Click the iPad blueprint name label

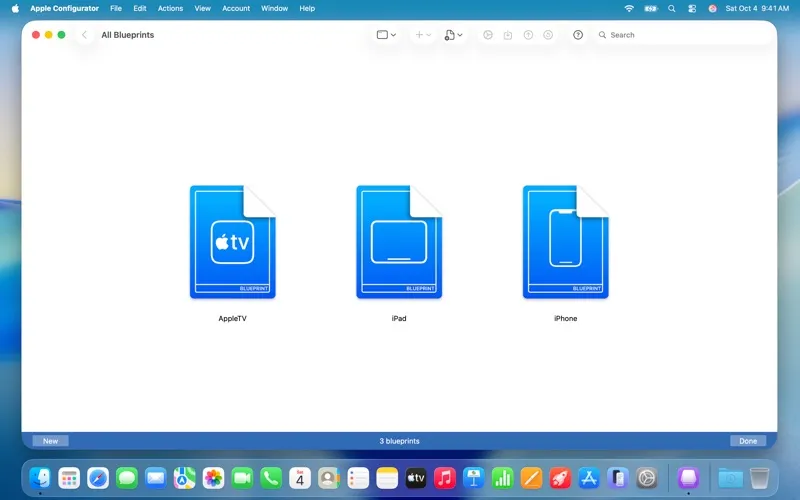tap(399, 318)
